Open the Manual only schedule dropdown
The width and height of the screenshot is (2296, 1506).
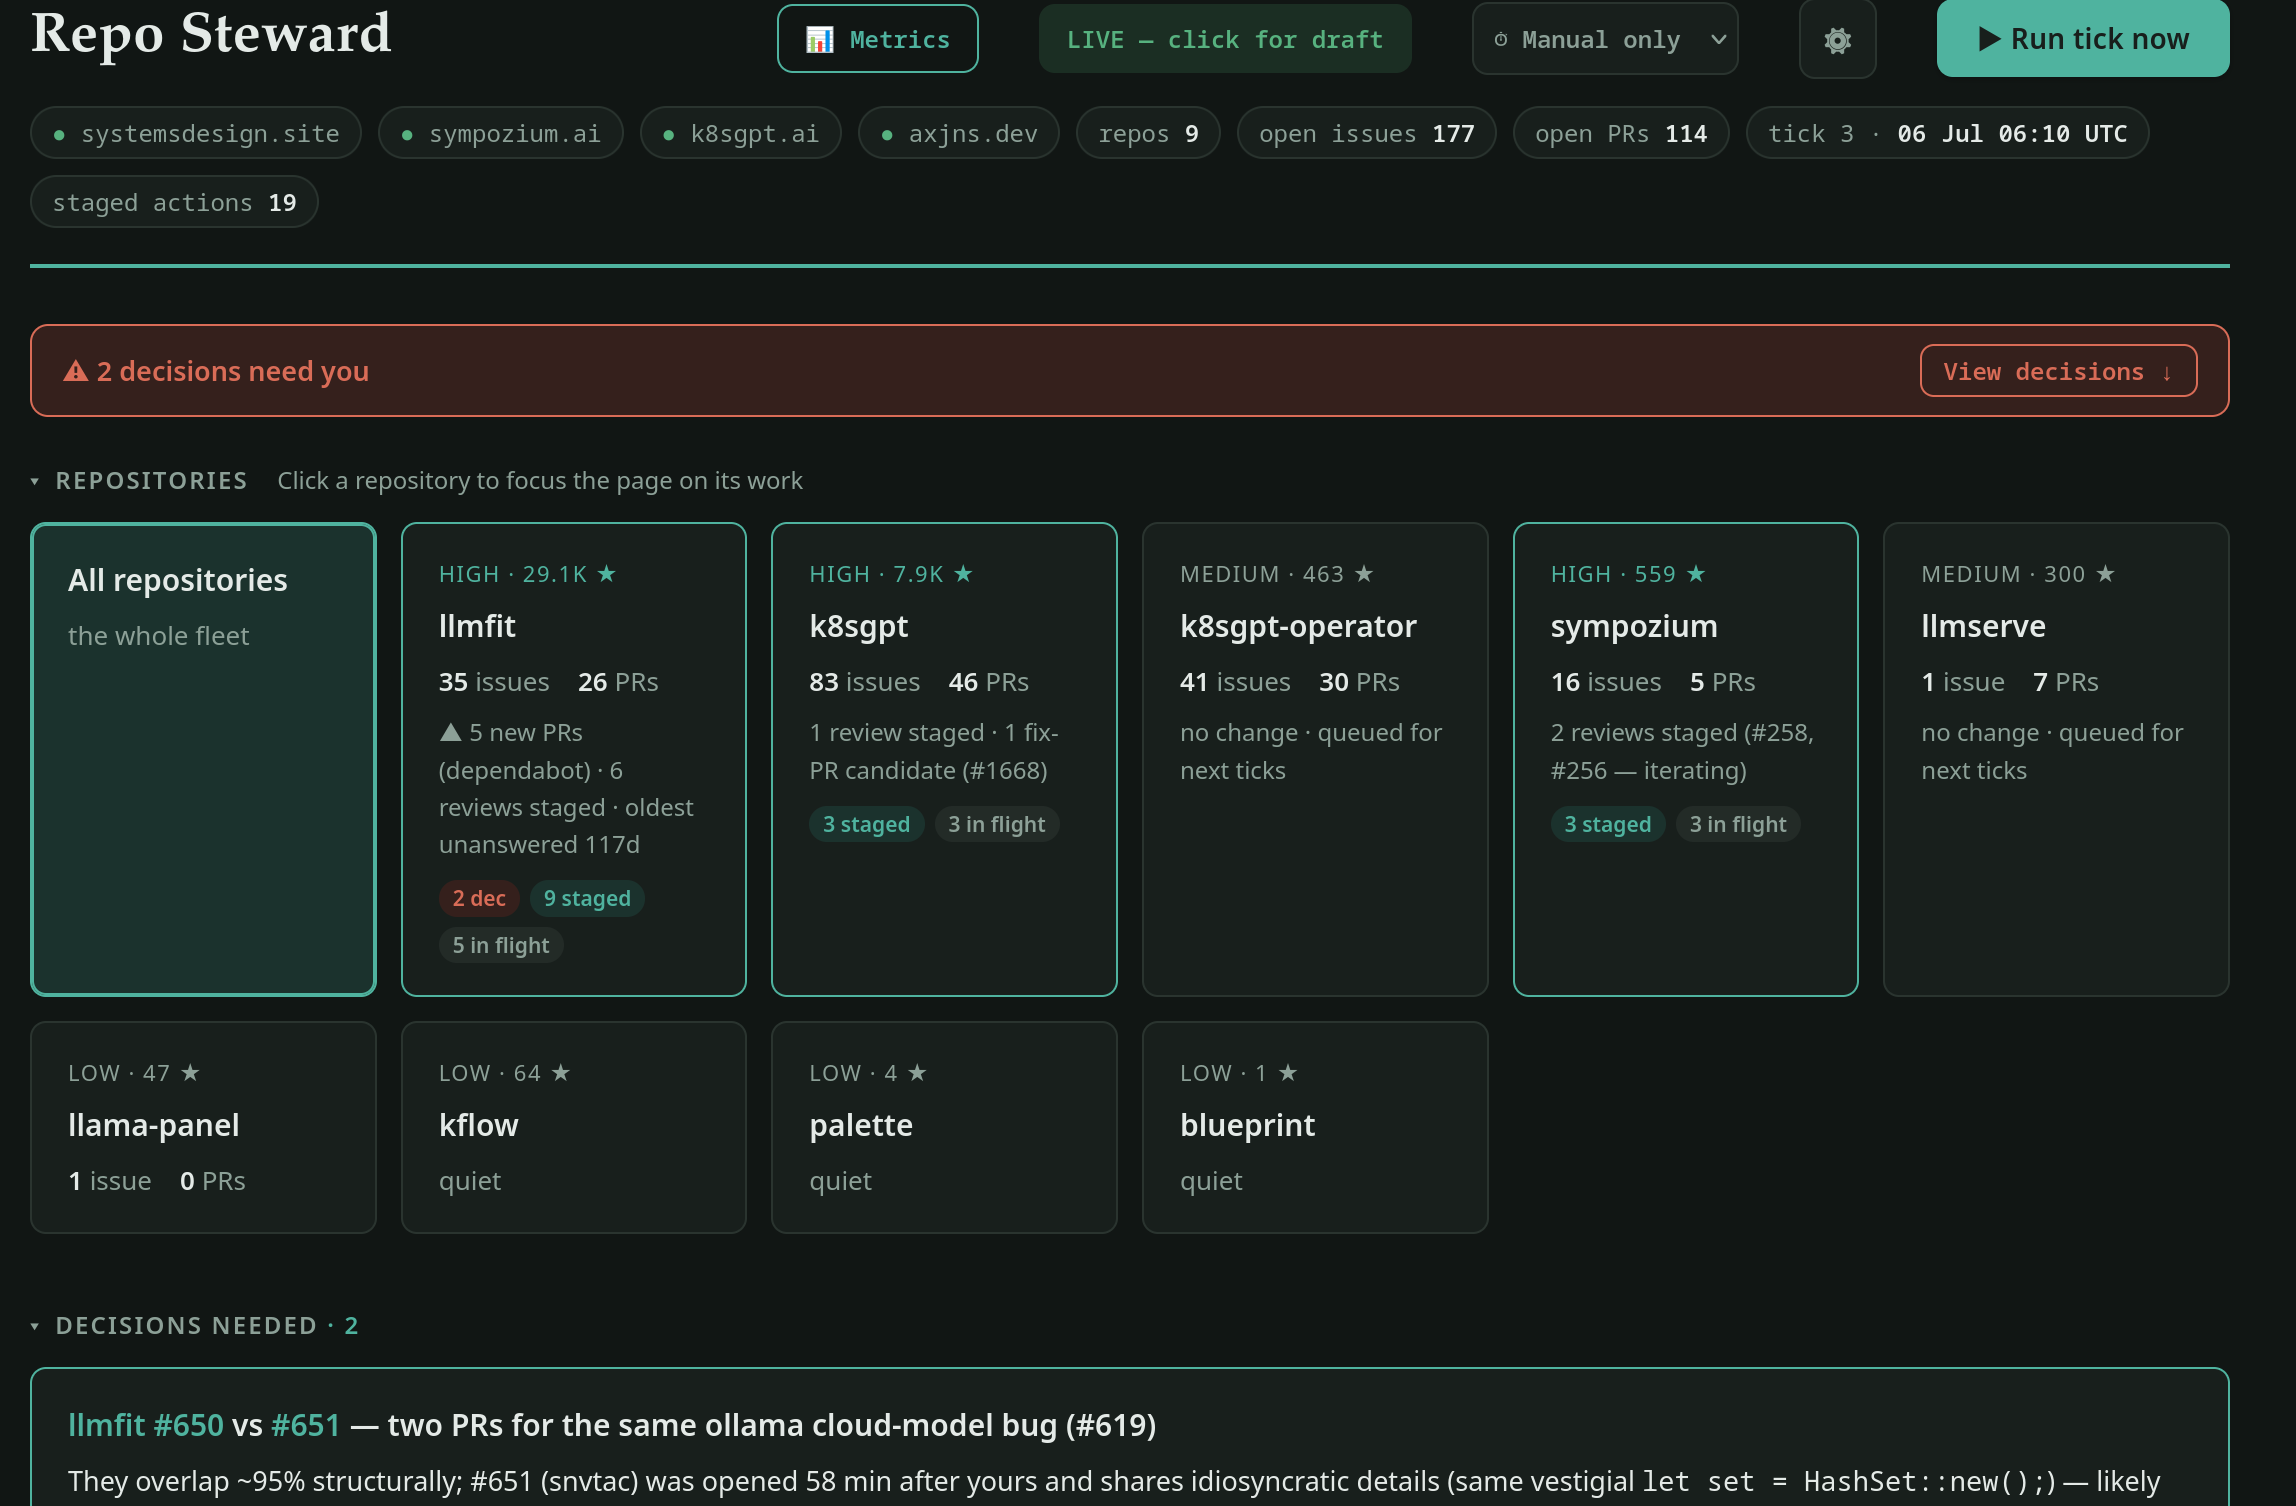tap(1605, 40)
